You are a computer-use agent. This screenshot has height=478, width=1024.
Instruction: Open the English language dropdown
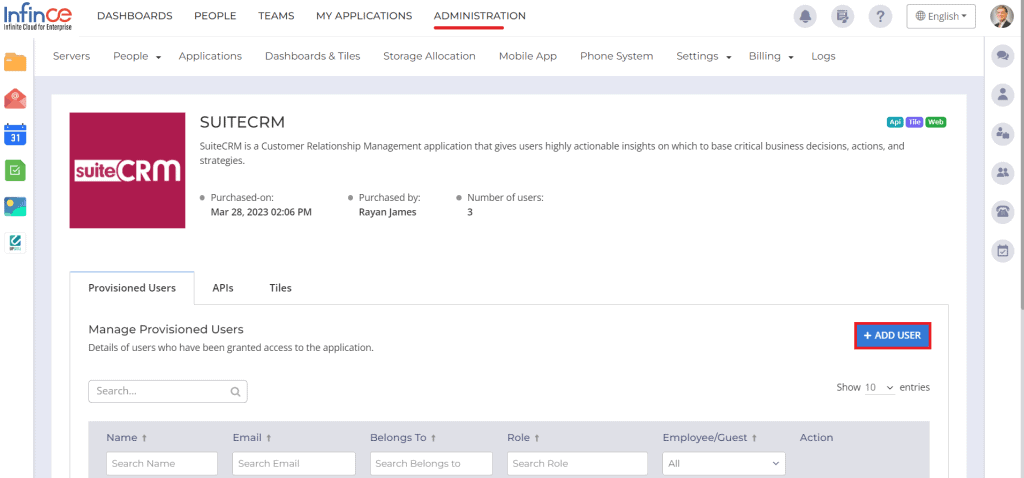point(941,16)
